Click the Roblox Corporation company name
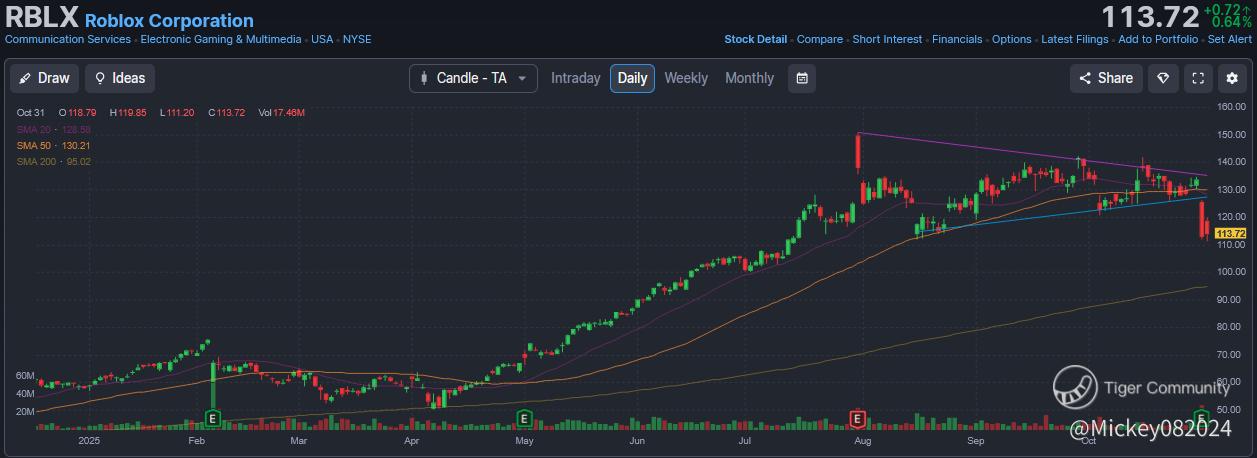This screenshot has height=458, width=1257. [x=169, y=20]
